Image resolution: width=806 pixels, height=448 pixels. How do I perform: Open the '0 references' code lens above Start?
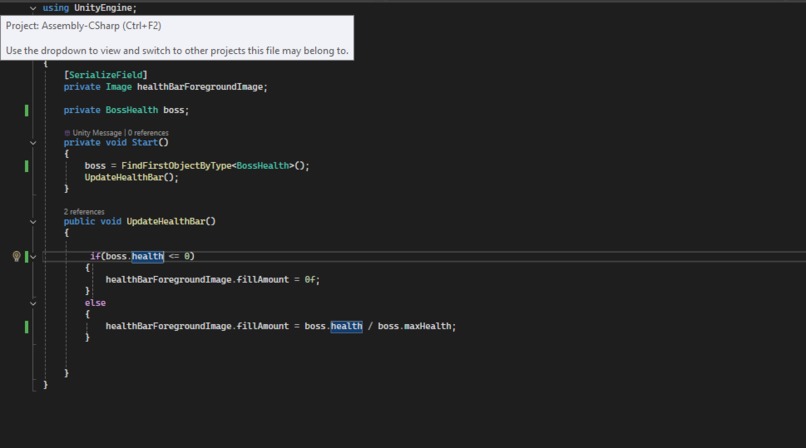[x=148, y=133]
